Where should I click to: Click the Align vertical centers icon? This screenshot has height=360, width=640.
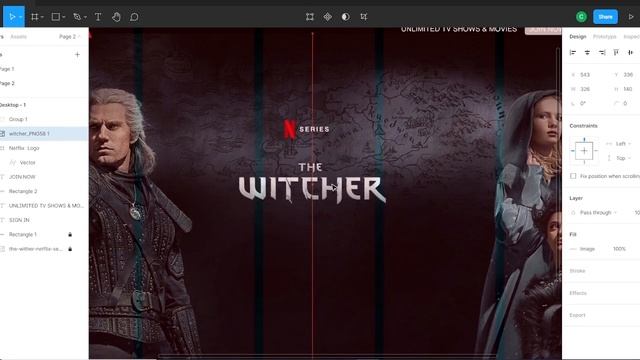point(631,52)
